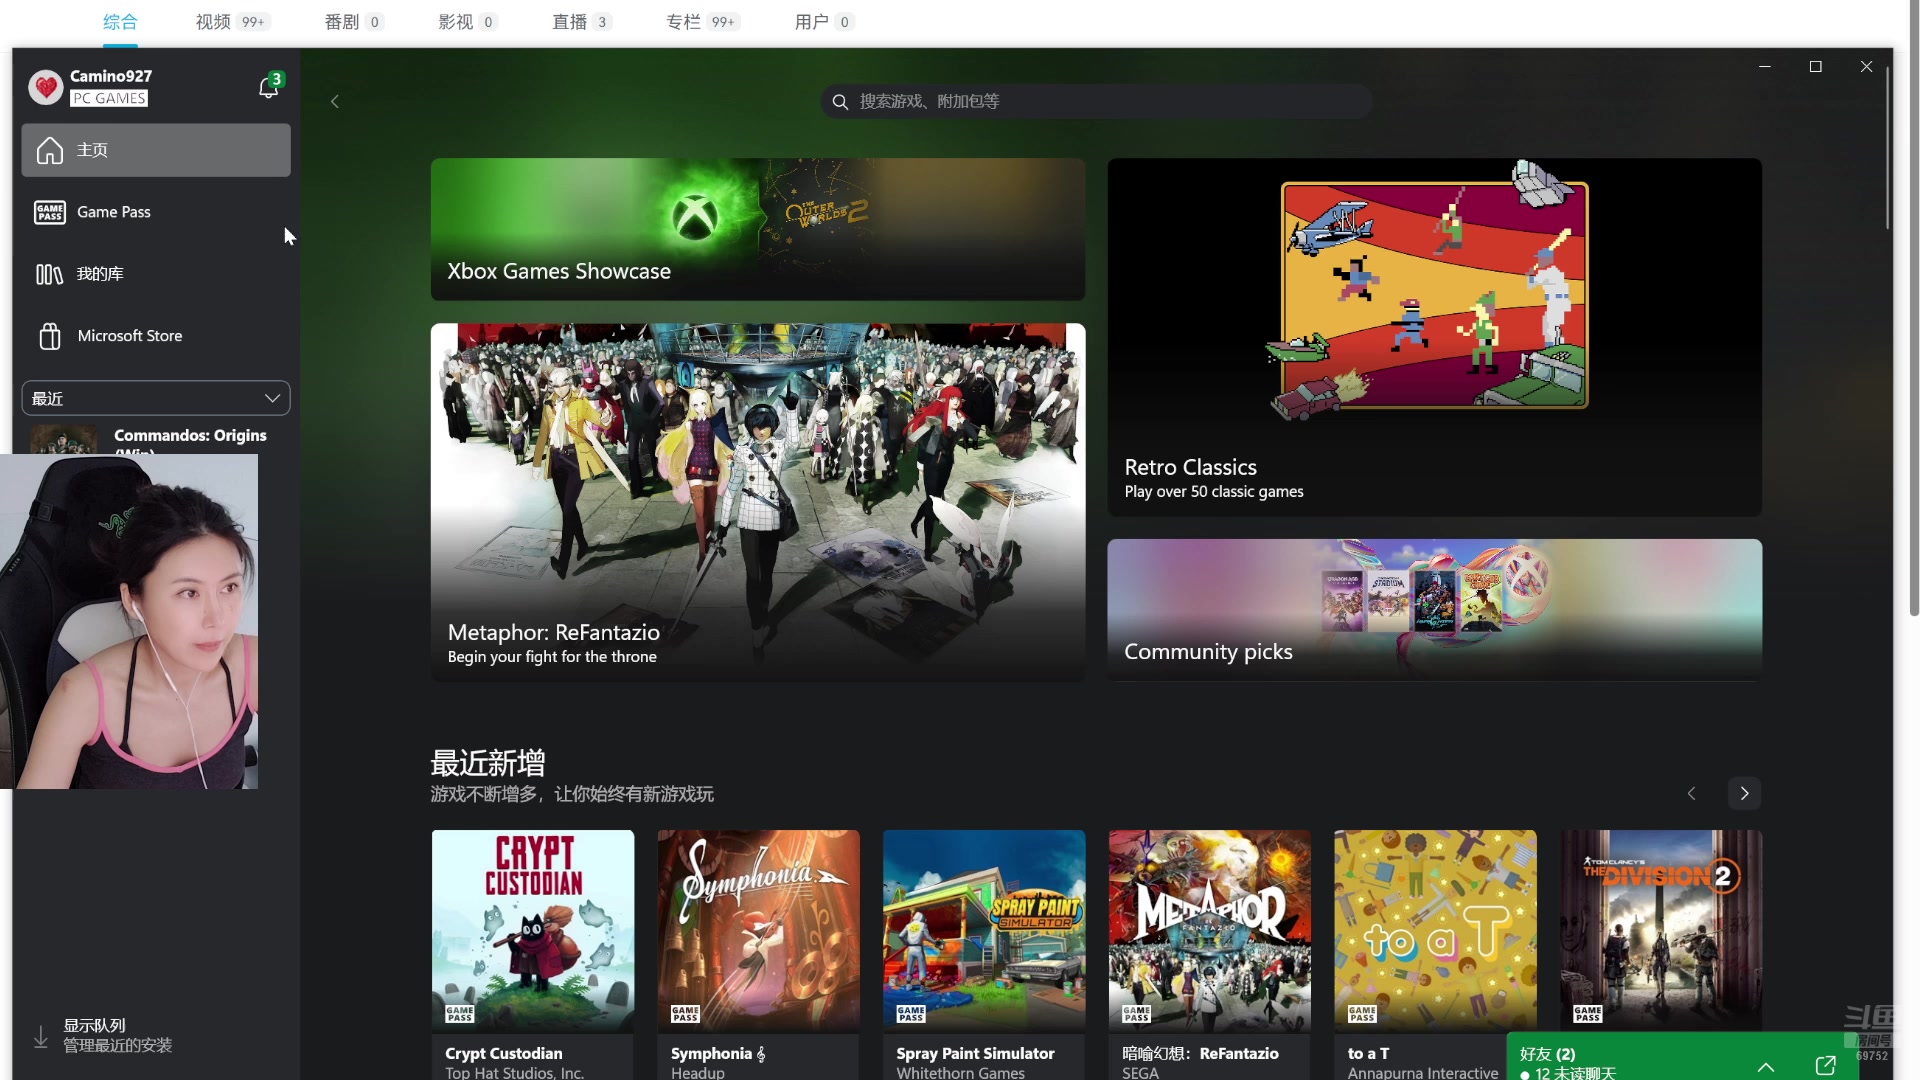Viewport: 1920px width, 1080px height.
Task: Focus the game search field
Action: click(x=1096, y=101)
